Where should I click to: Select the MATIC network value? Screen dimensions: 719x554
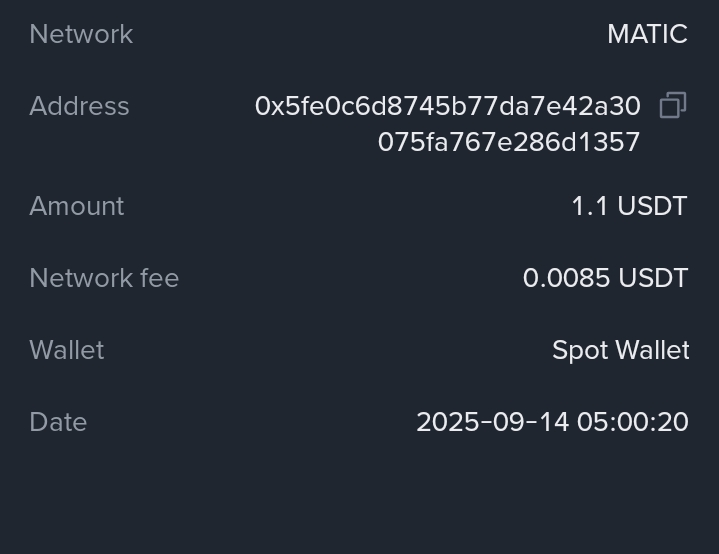pyautogui.click(x=647, y=34)
